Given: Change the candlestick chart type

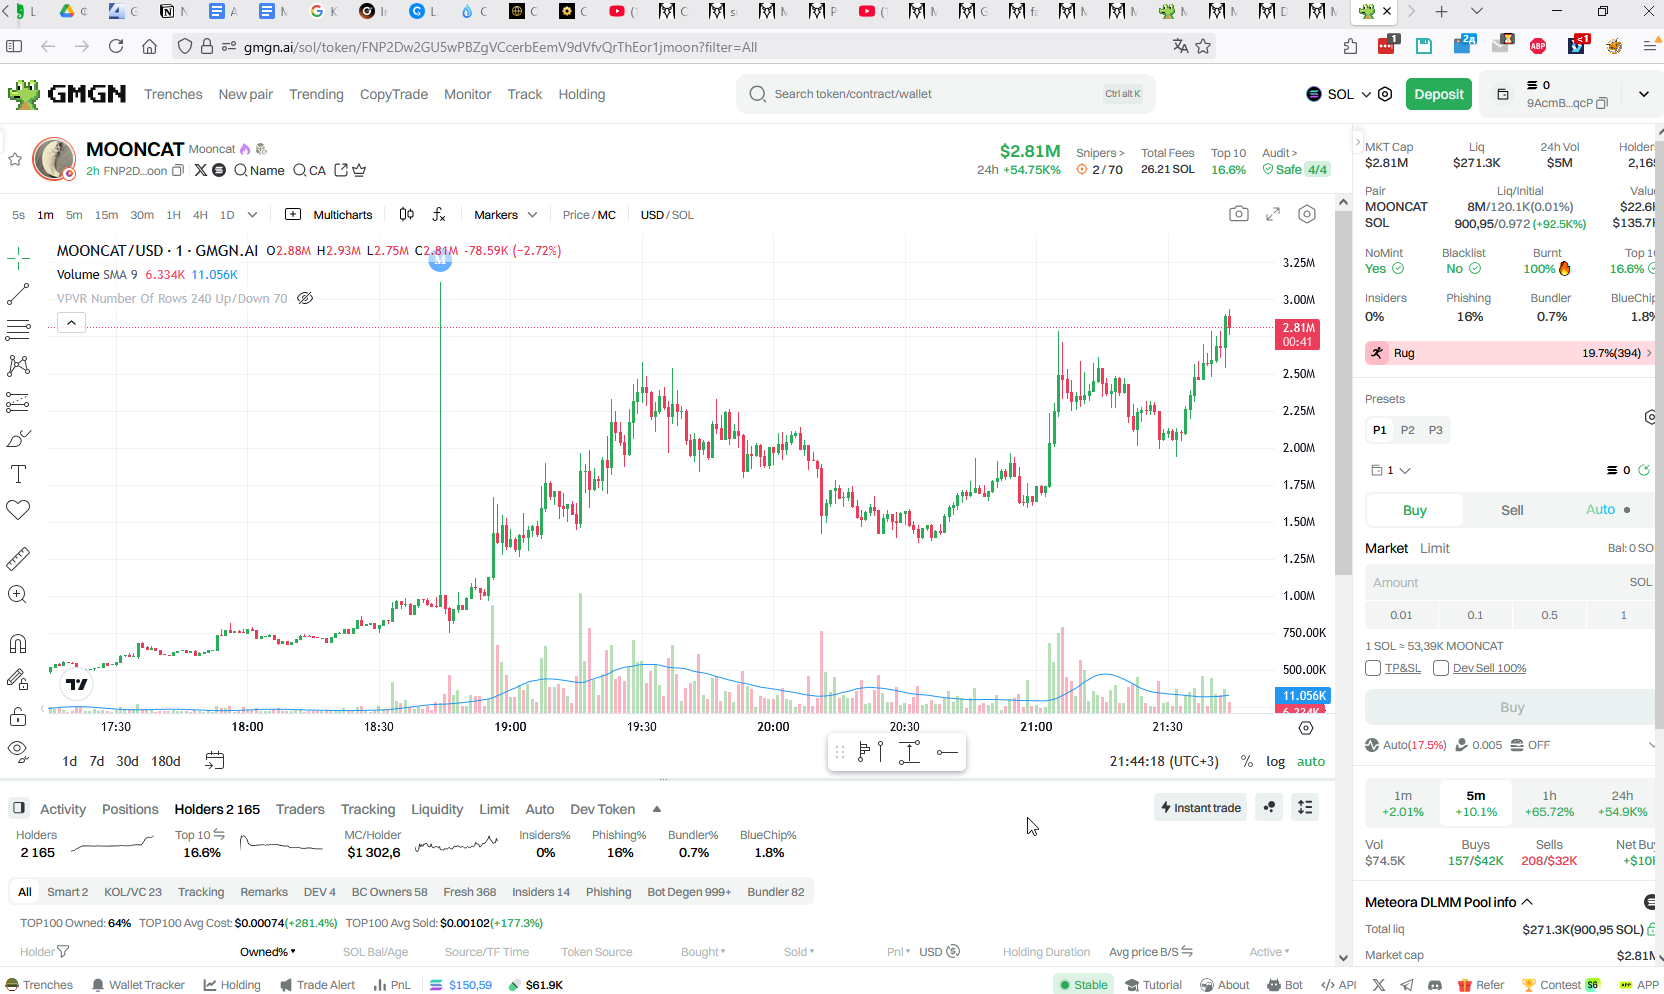Looking at the screenshot, I should 406,214.
